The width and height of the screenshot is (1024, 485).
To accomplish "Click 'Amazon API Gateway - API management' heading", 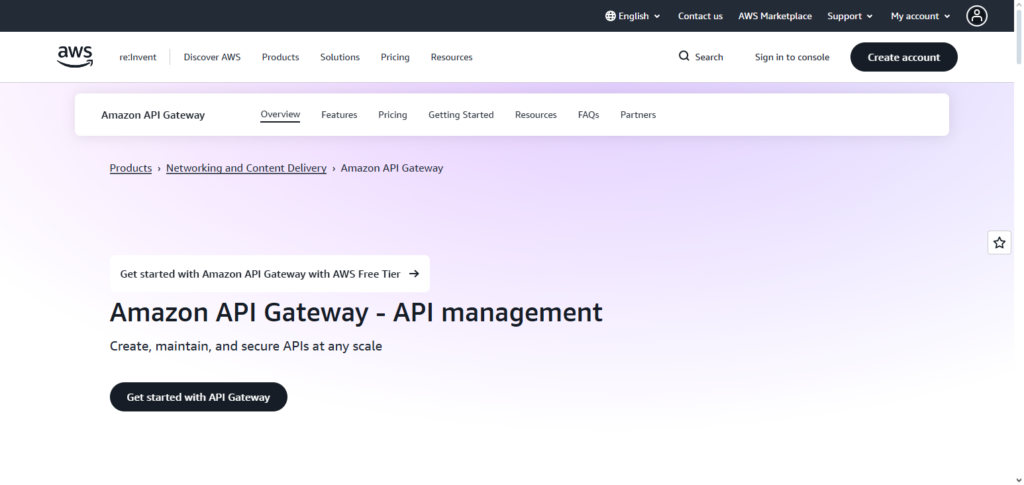I will click(356, 312).
